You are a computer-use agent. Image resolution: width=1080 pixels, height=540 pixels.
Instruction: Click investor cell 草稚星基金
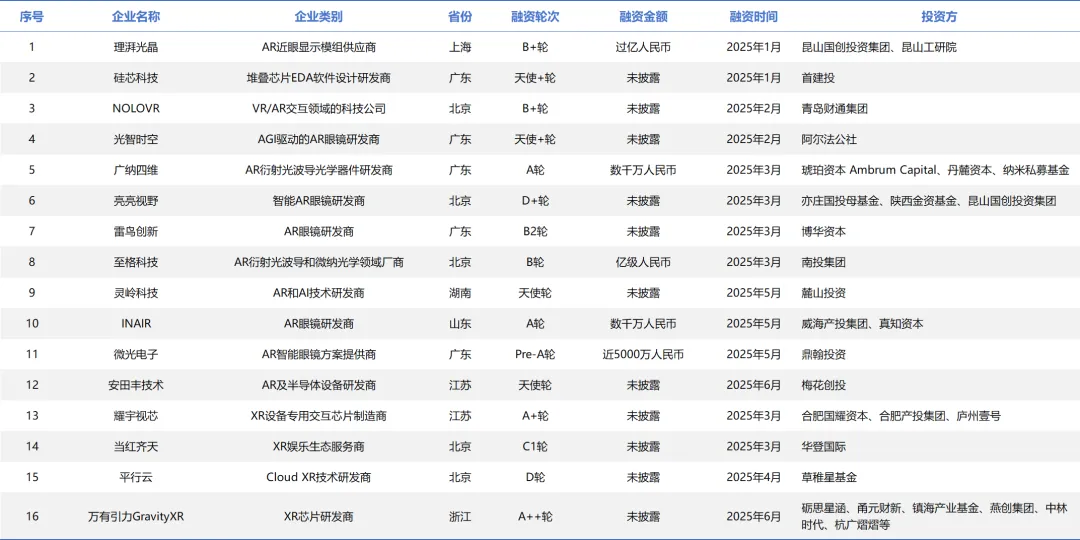(830, 477)
